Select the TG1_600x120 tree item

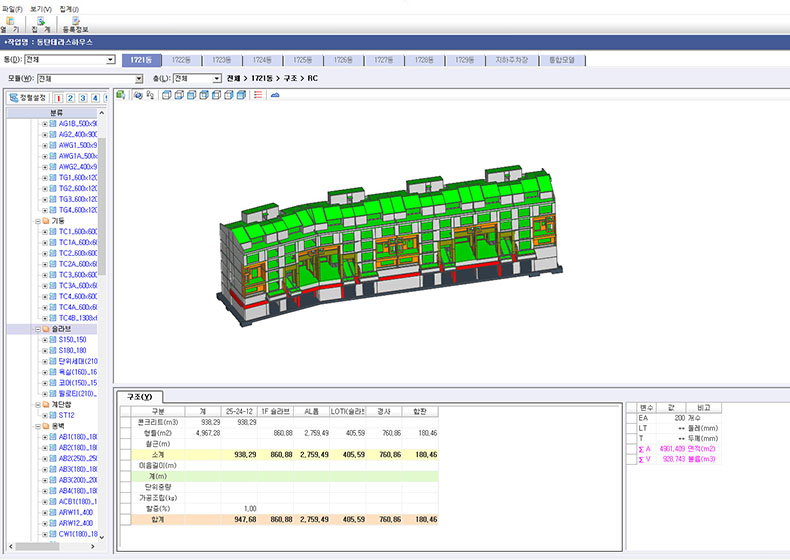point(78,177)
